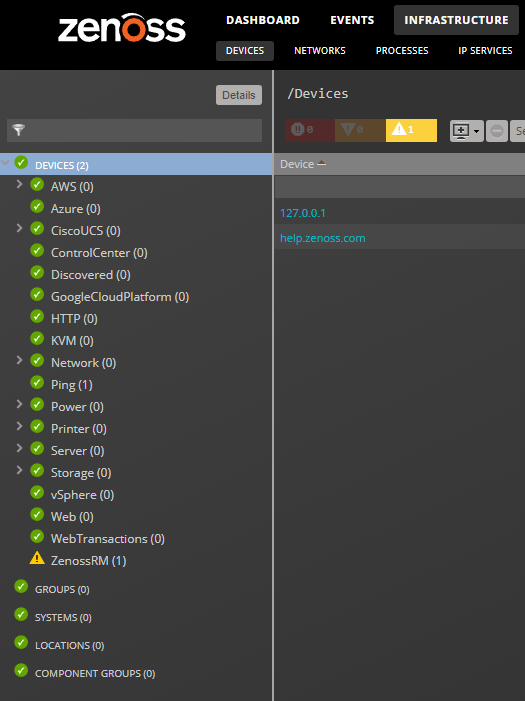This screenshot has width=525, height=701.
Task: Select the GoogleCloudPlatform (0) tree item
Action: click(120, 297)
